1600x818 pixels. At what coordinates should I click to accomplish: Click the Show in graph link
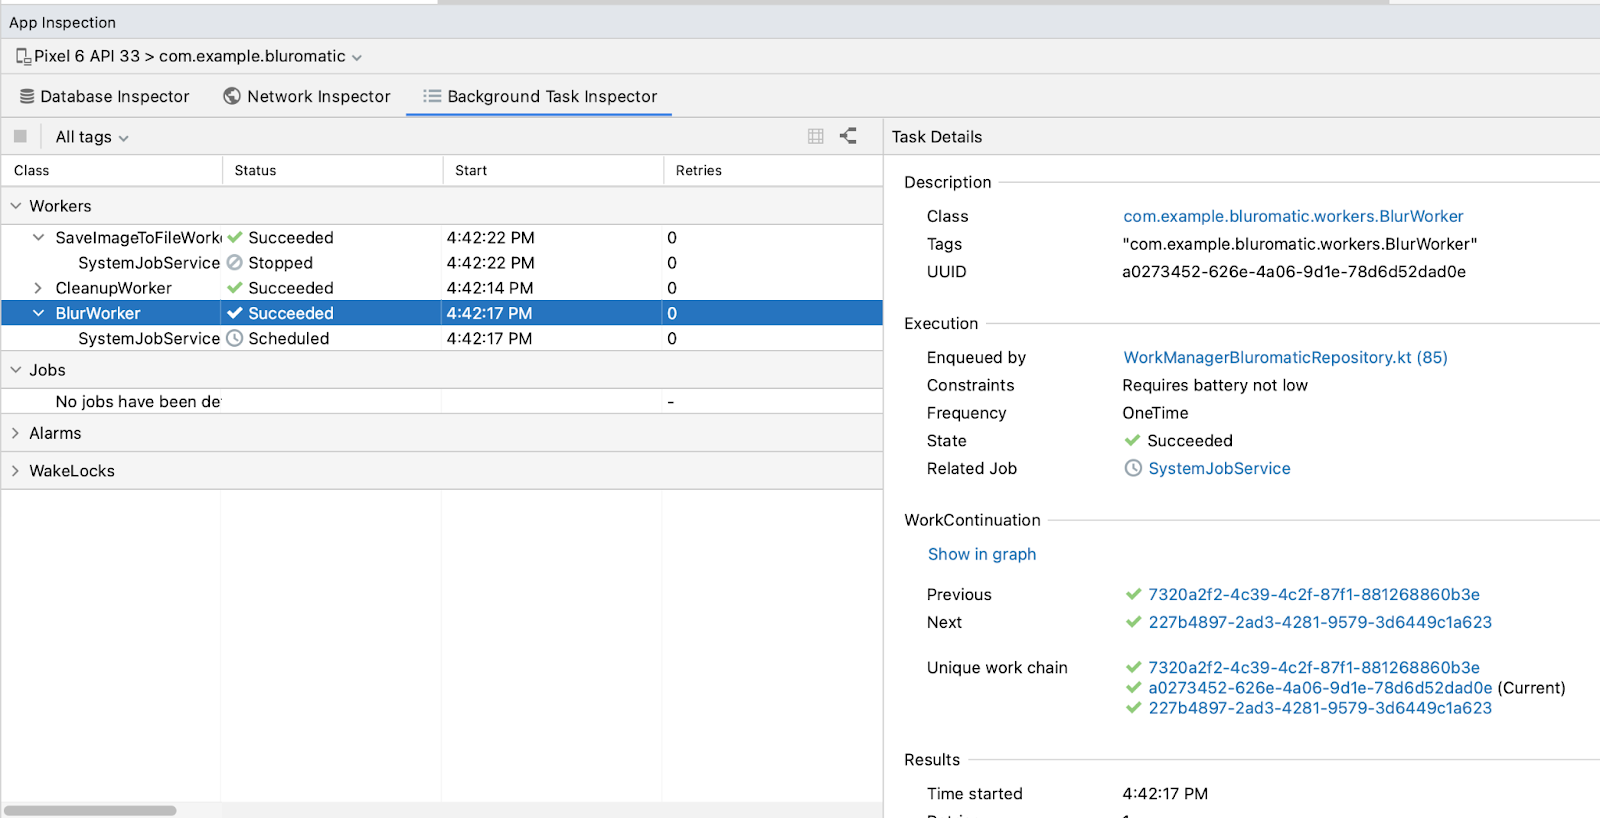(x=981, y=554)
